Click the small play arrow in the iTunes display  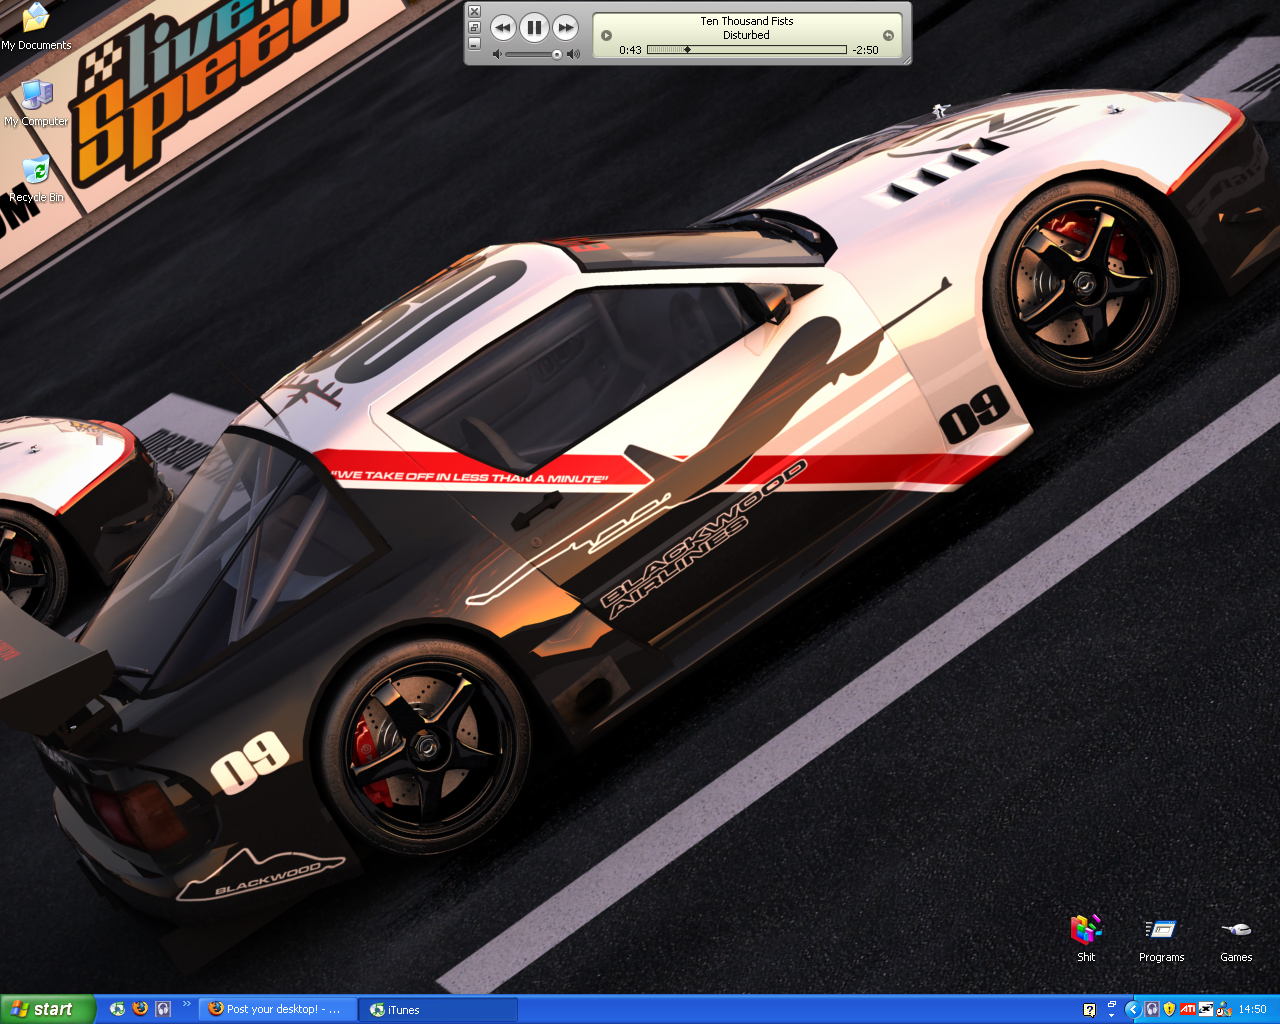pyautogui.click(x=606, y=35)
